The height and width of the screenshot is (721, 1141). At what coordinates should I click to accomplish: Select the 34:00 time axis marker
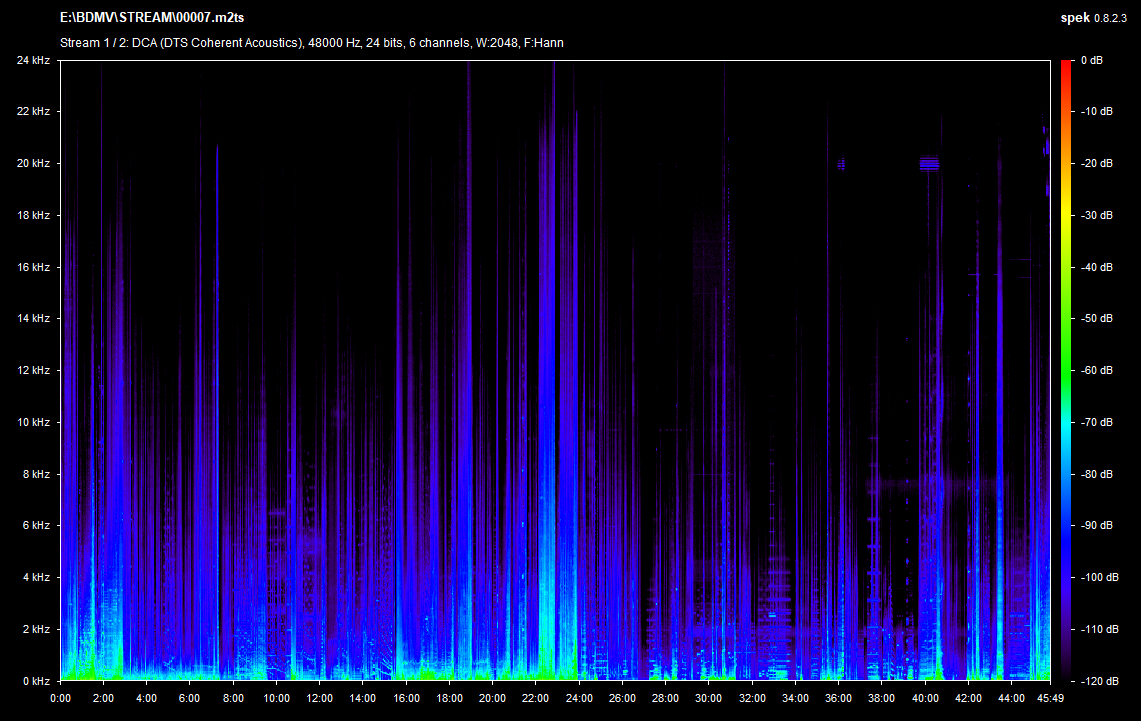(795, 698)
